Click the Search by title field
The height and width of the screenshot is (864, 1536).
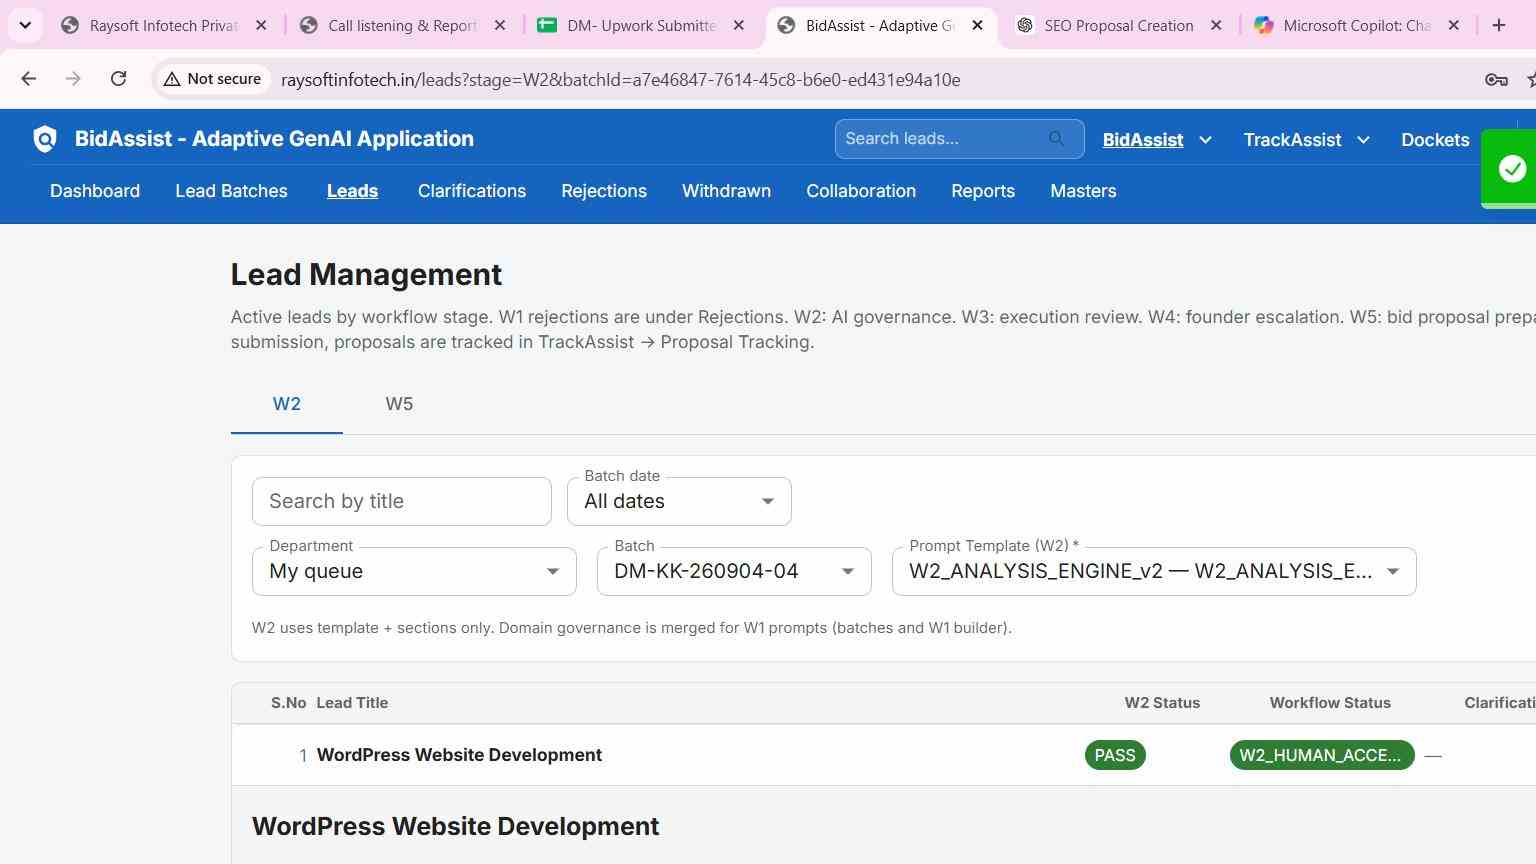point(402,501)
